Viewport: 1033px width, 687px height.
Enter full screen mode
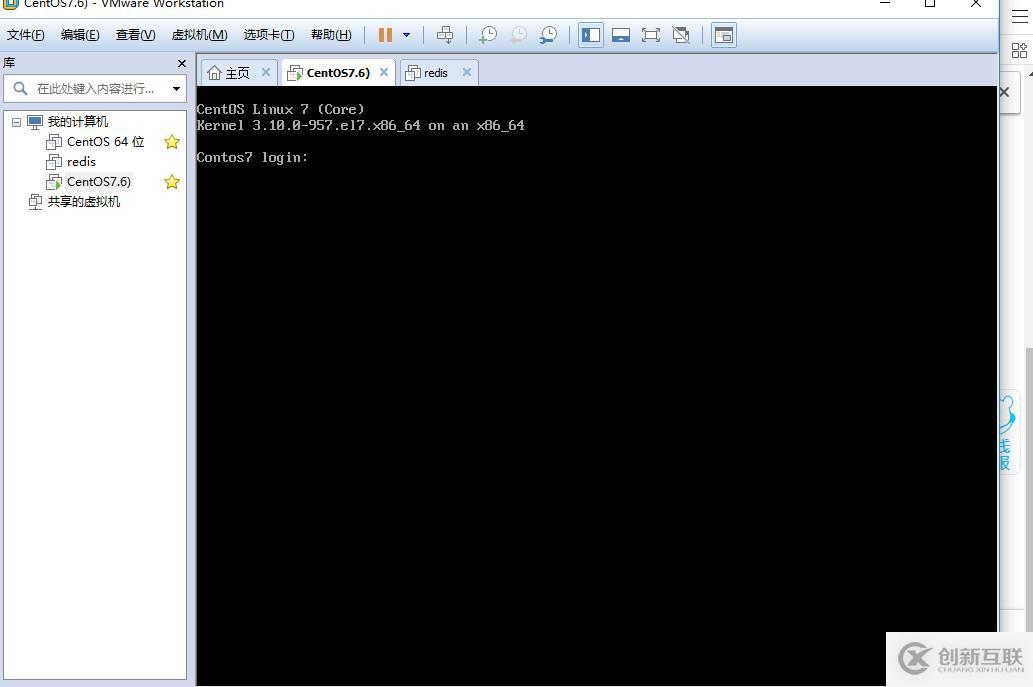pos(651,35)
